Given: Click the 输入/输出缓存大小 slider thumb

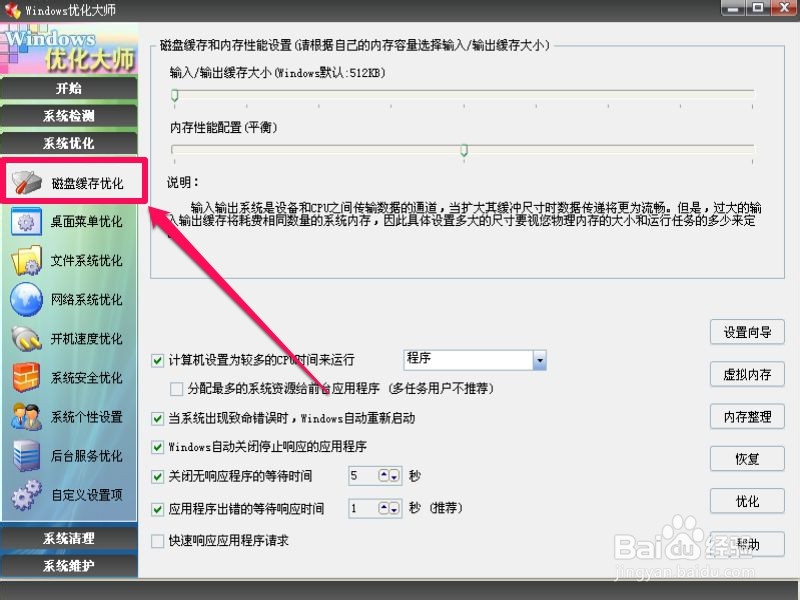Looking at the screenshot, I should (x=174, y=95).
